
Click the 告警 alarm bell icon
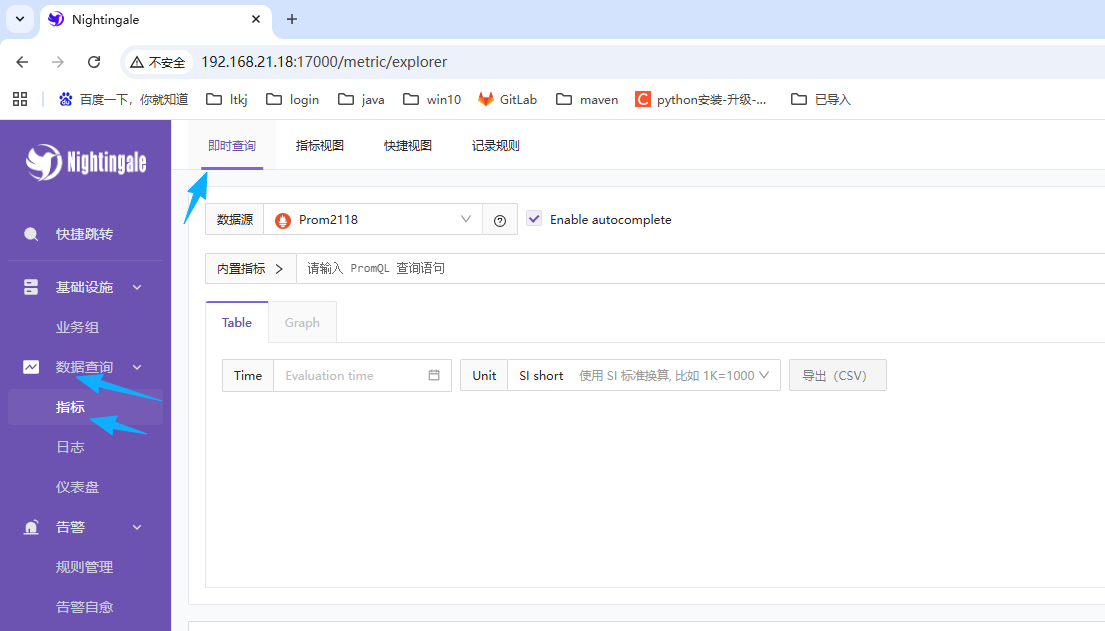pyautogui.click(x=31, y=527)
